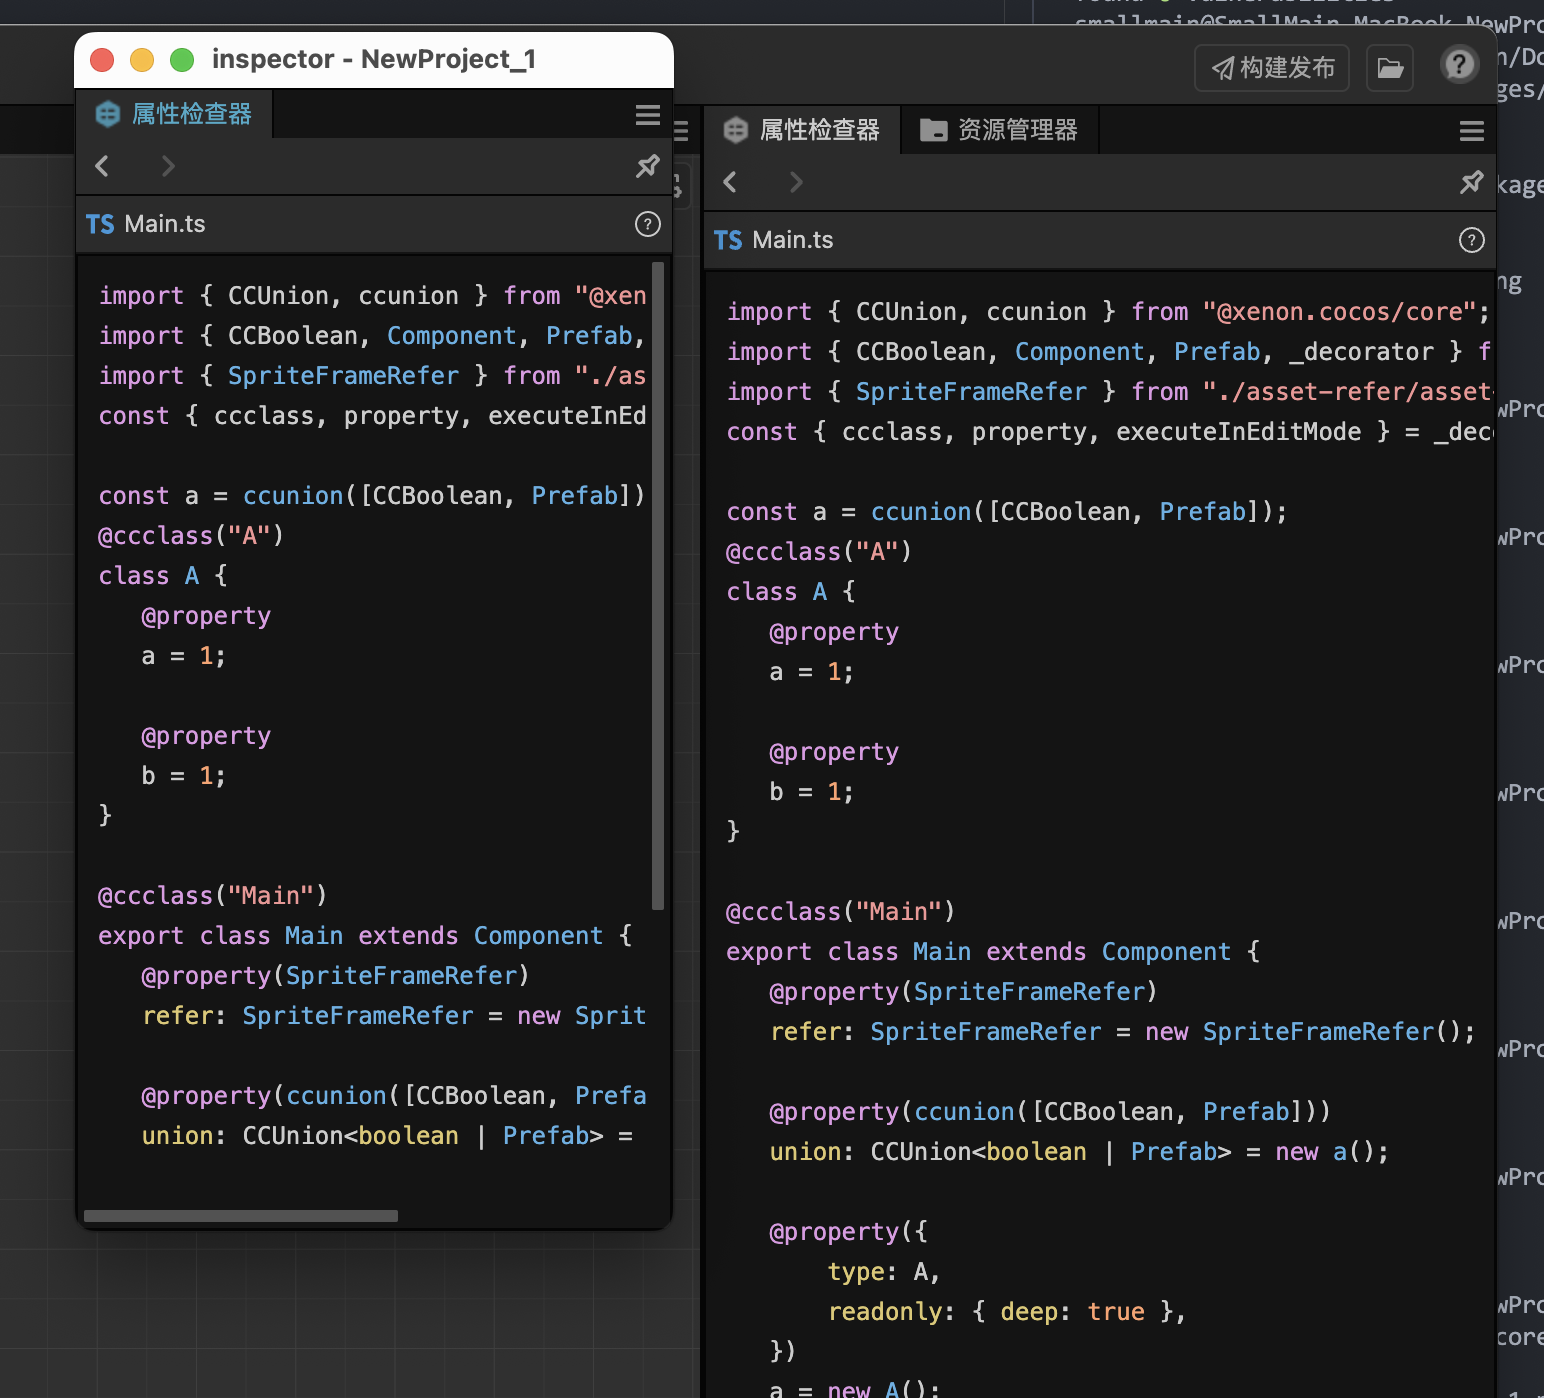Minimize the inspector window with yellow button
The width and height of the screenshot is (1544, 1398).
(x=142, y=60)
